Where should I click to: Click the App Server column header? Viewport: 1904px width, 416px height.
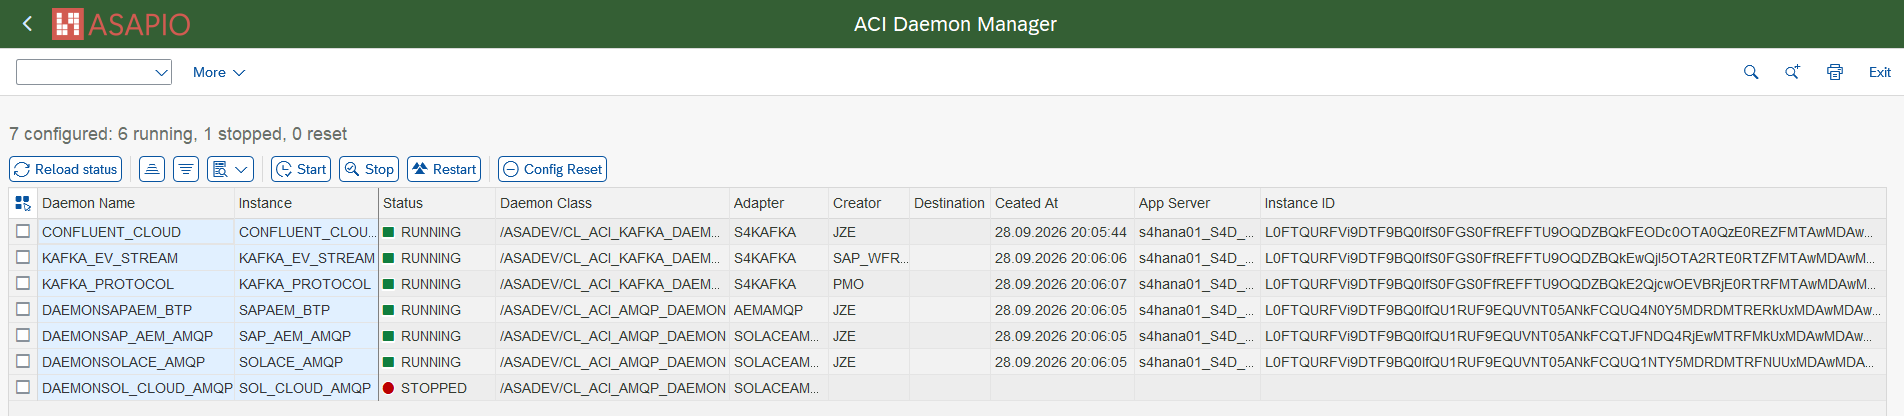[x=1197, y=203]
